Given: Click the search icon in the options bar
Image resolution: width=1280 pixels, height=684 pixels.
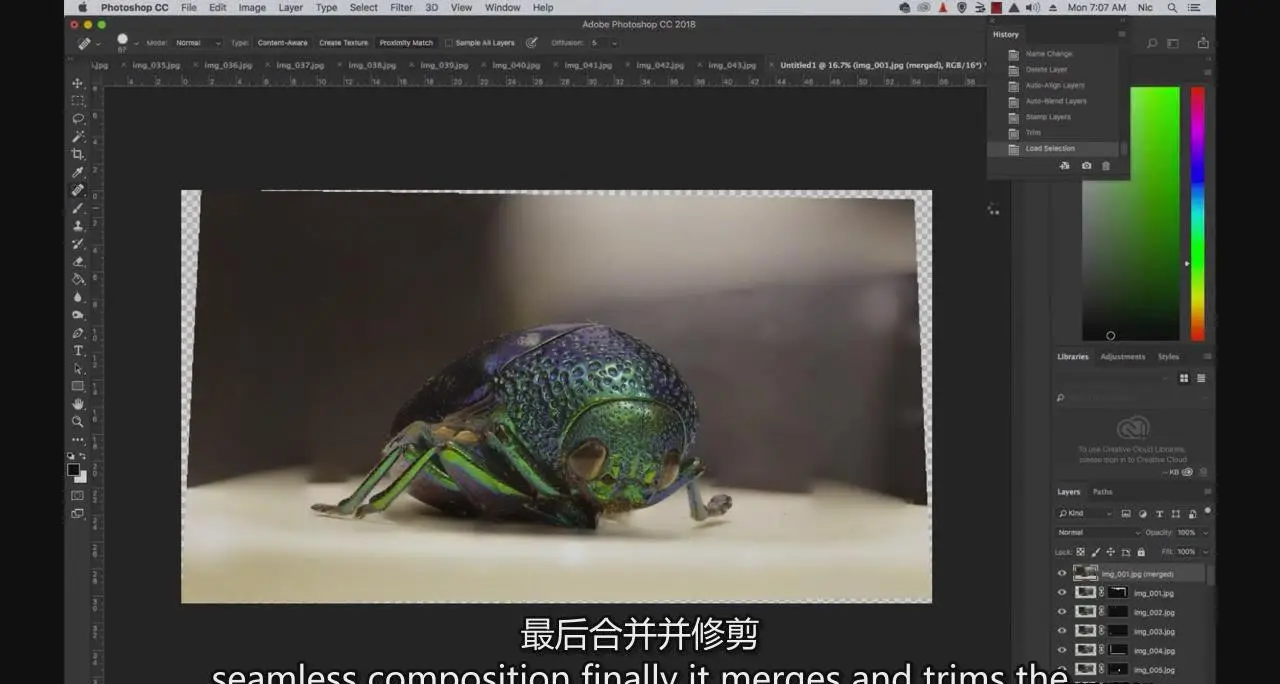Looking at the screenshot, I should click(1152, 43).
